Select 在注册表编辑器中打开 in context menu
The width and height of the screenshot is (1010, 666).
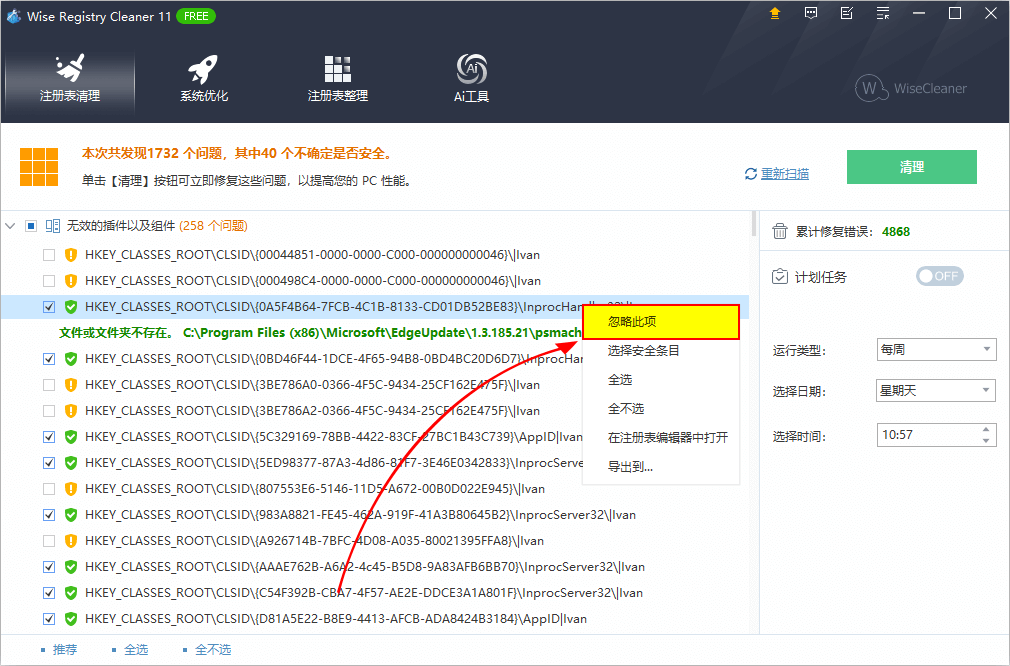tap(667, 438)
